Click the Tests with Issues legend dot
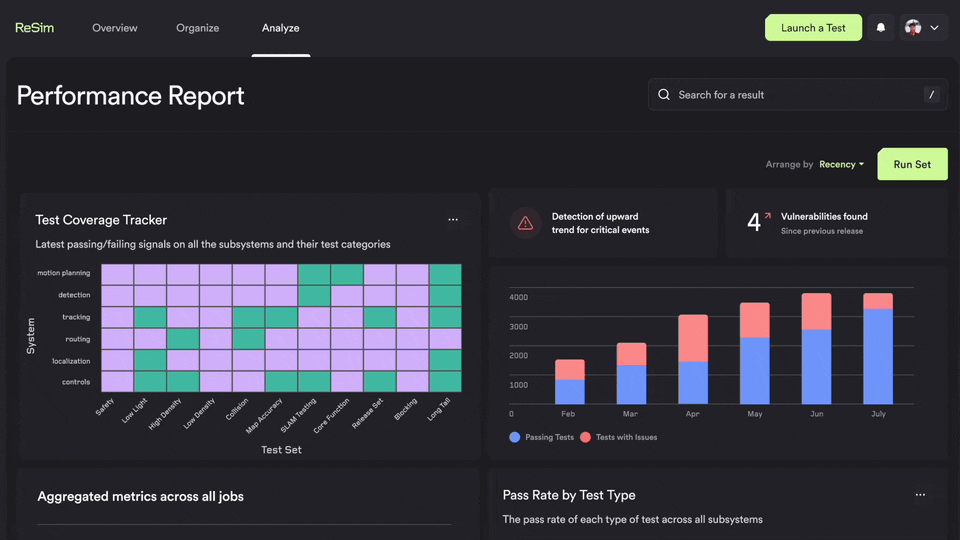 point(585,437)
